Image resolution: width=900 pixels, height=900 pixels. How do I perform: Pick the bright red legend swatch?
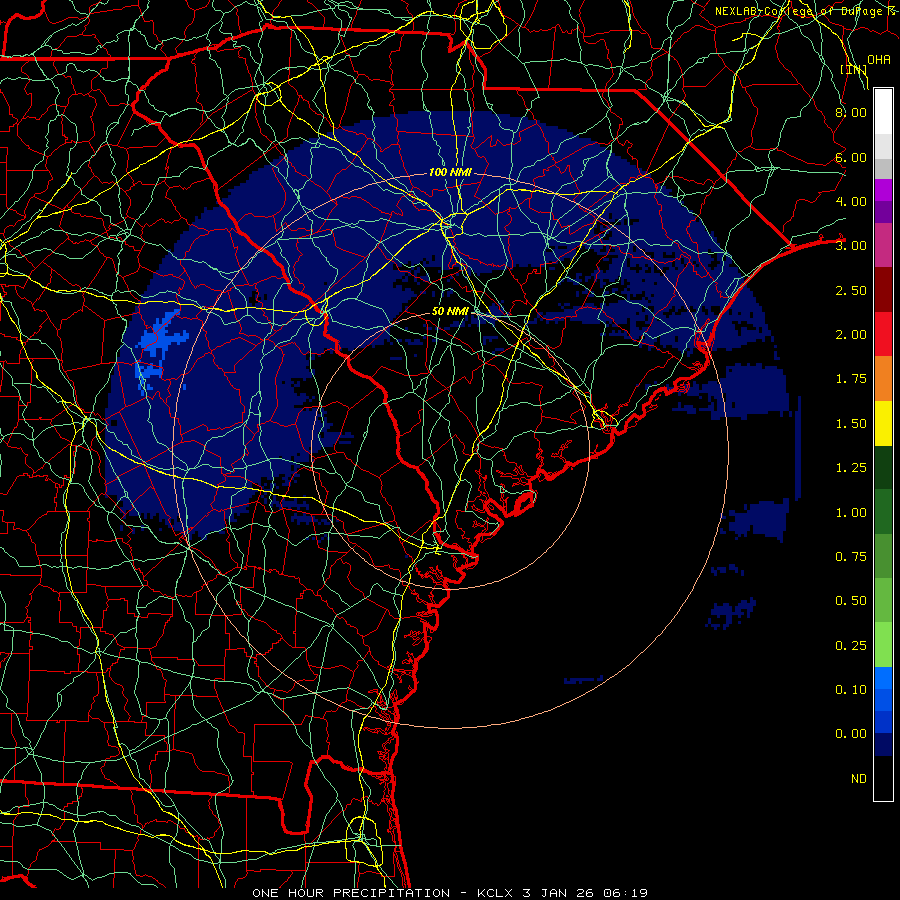[883, 334]
